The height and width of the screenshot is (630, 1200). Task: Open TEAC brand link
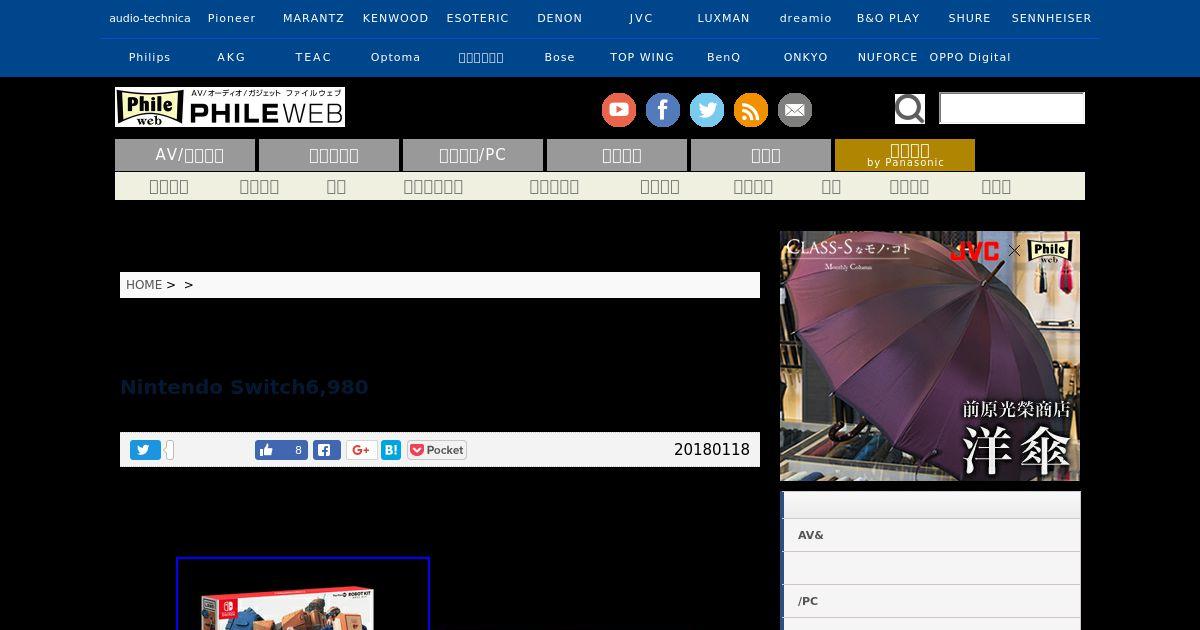click(314, 57)
